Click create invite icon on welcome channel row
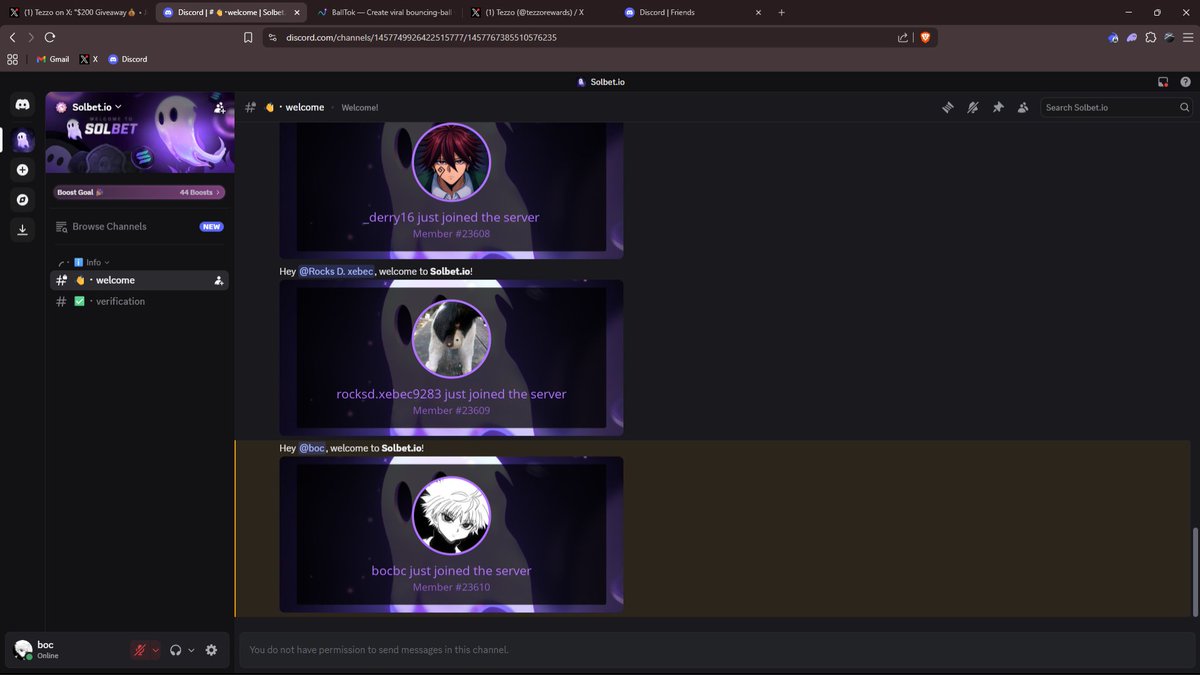 pyautogui.click(x=218, y=281)
